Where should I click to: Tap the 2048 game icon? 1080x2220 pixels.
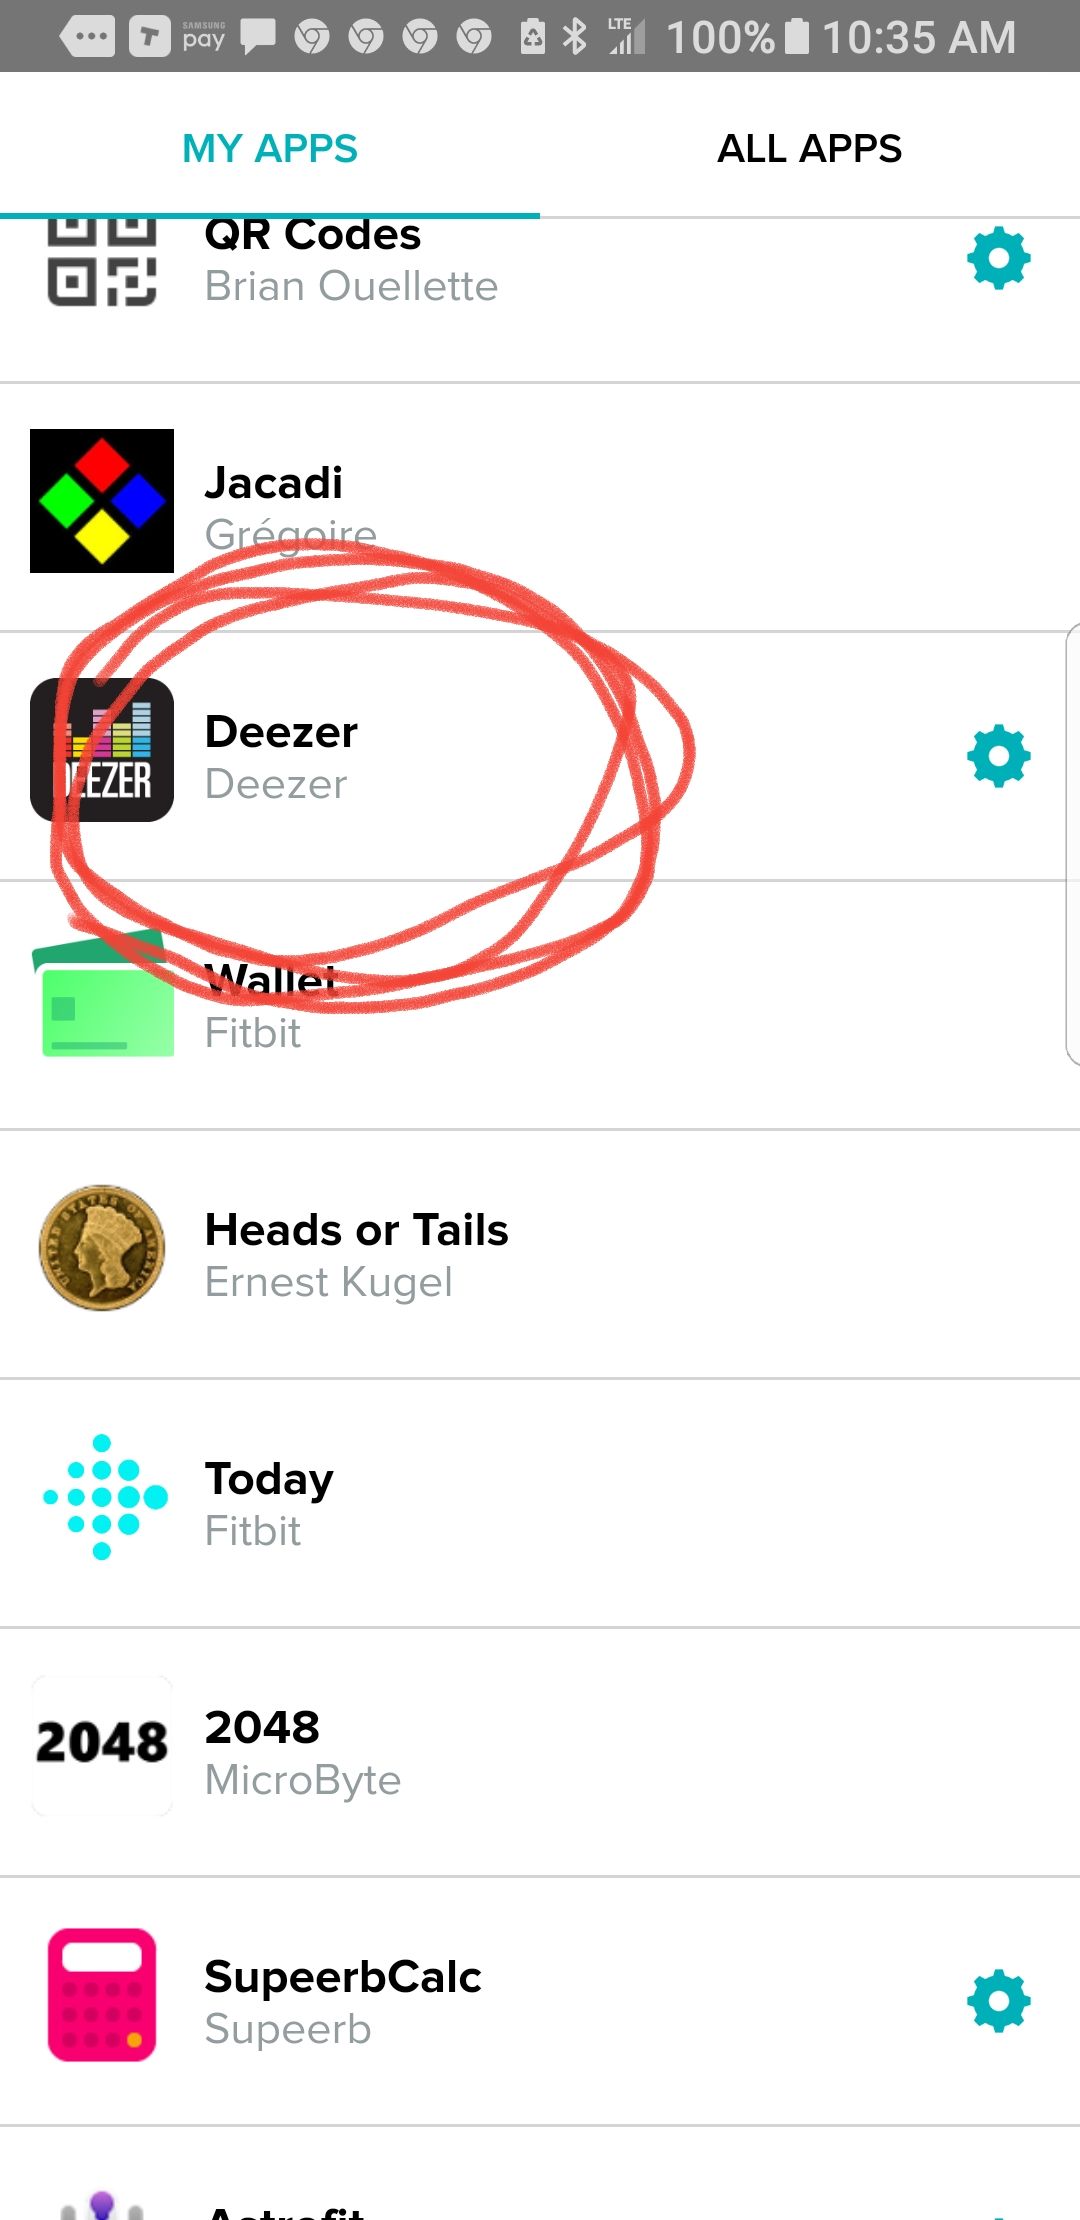102,1743
